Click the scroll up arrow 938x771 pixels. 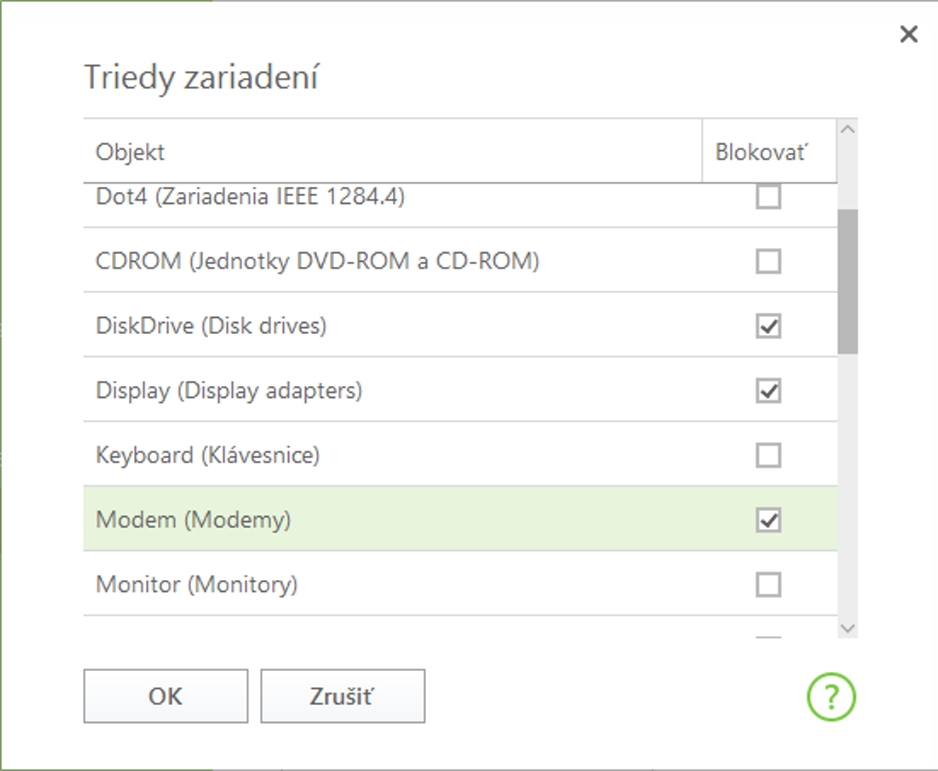(848, 130)
